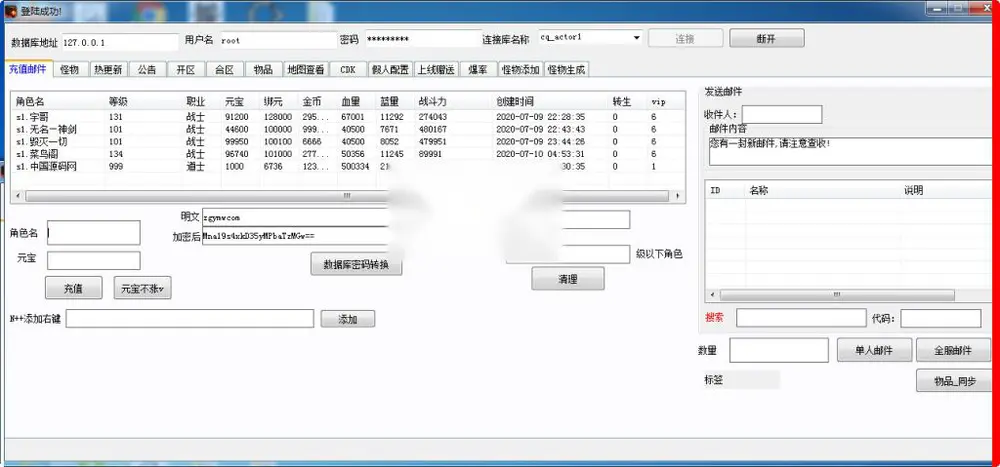Select the row s1.中国源码网

(x=348, y=167)
